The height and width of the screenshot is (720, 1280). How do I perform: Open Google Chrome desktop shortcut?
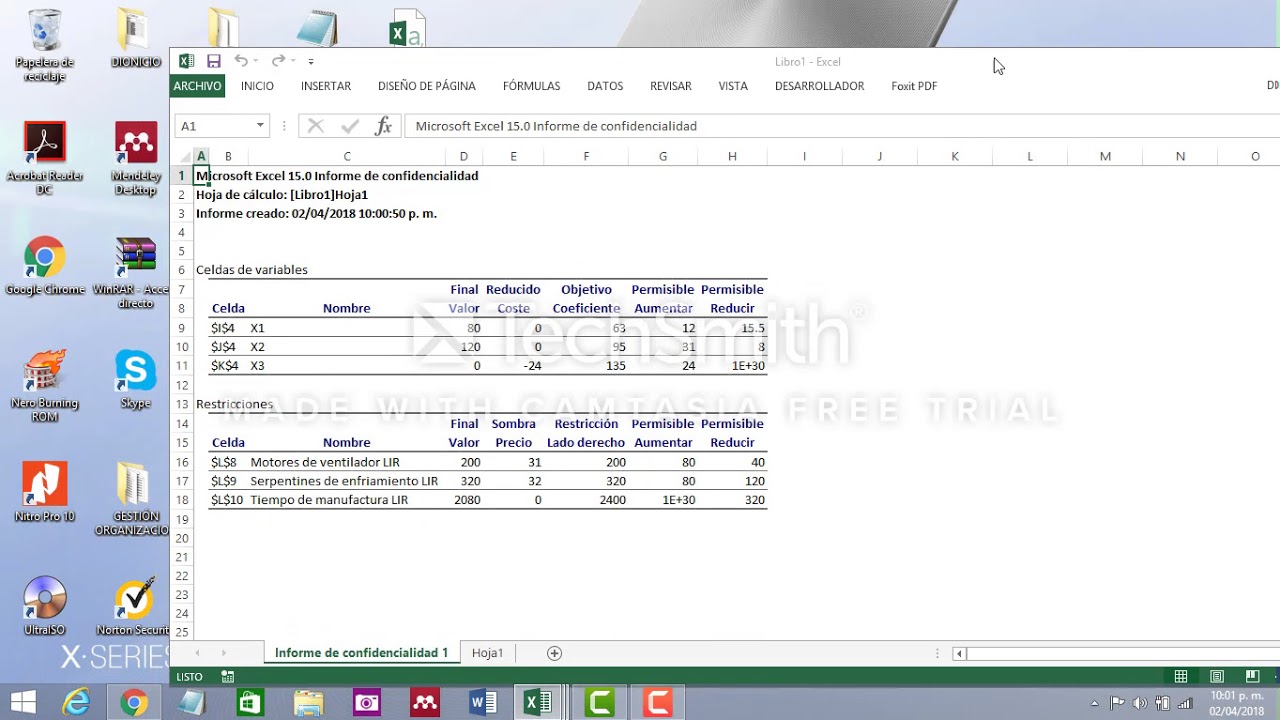45,266
